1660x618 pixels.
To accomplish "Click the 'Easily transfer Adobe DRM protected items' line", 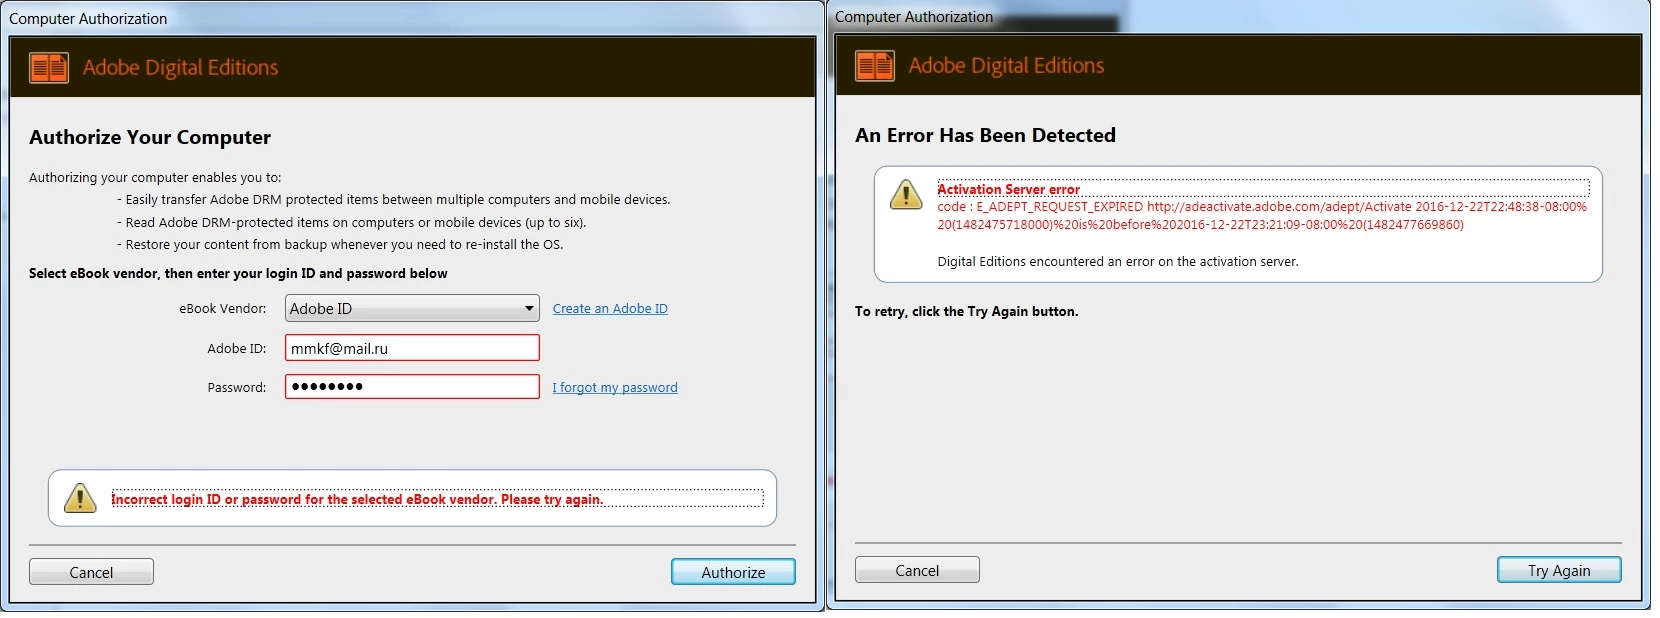I will click(394, 200).
